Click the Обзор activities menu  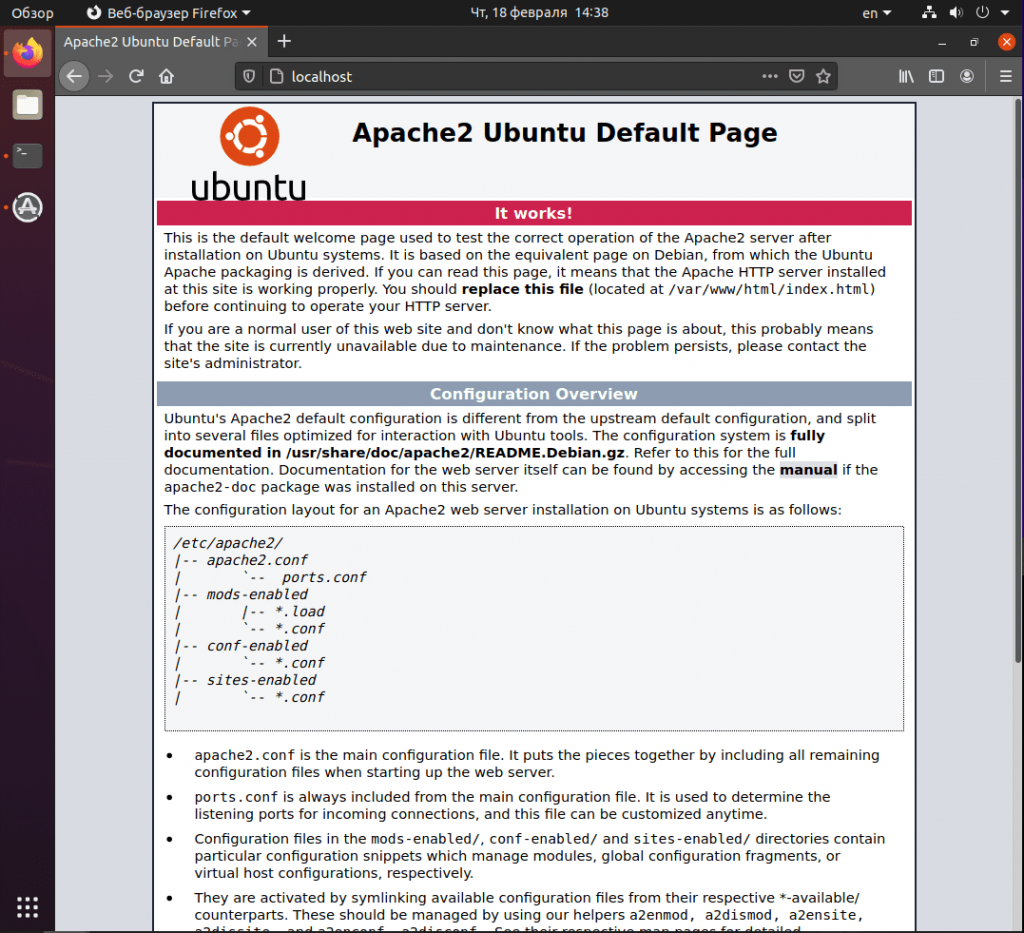click(x=31, y=13)
